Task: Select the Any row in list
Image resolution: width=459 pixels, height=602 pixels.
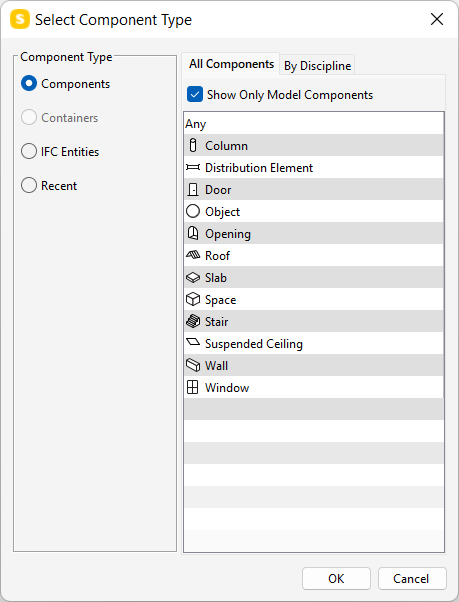Action: coord(314,124)
